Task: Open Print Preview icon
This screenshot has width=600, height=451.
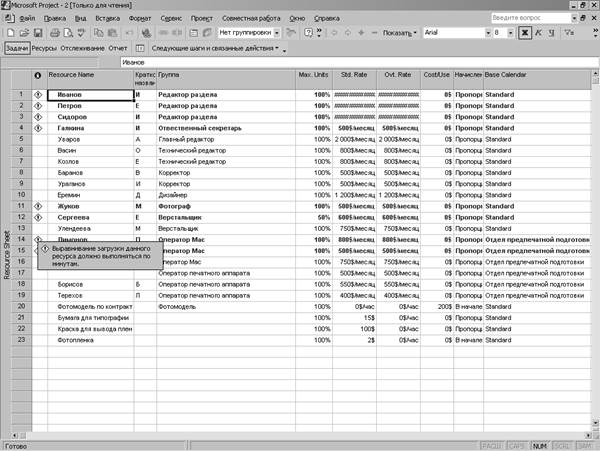Action: pos(68,33)
